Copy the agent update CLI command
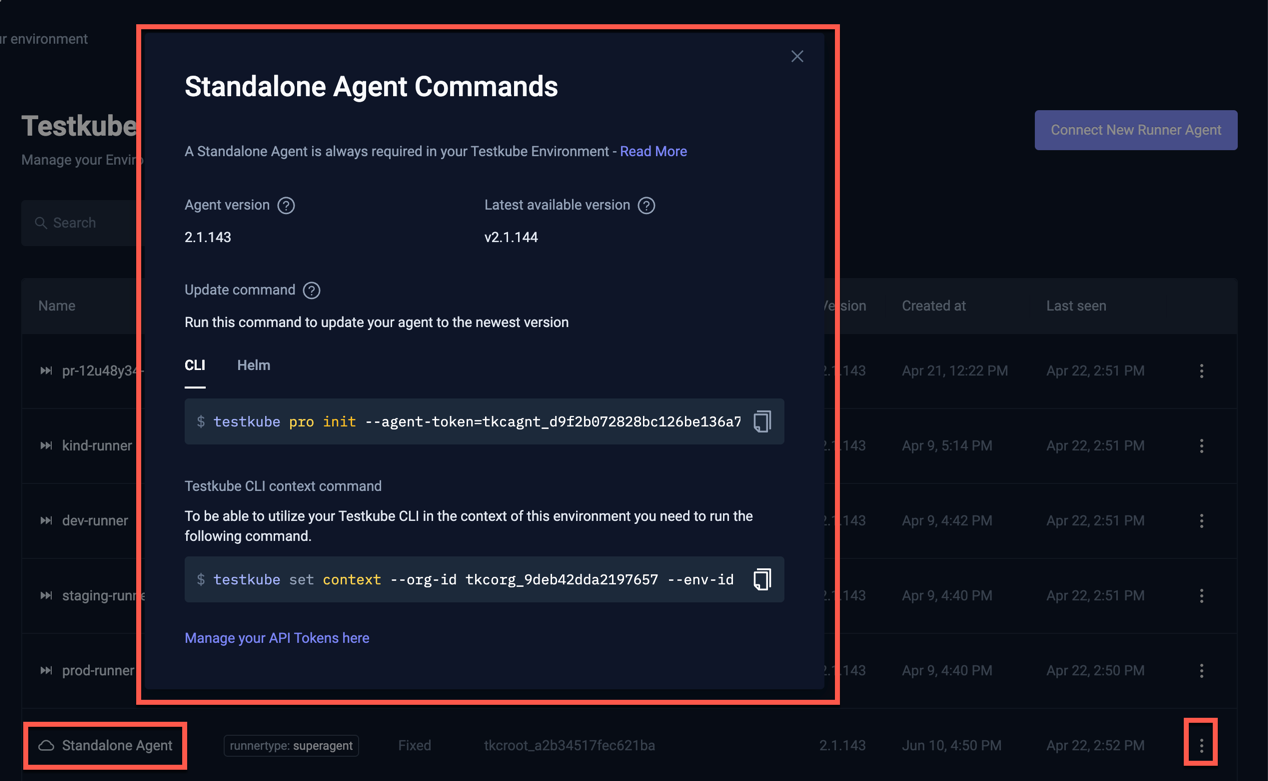1268x781 pixels. point(762,421)
